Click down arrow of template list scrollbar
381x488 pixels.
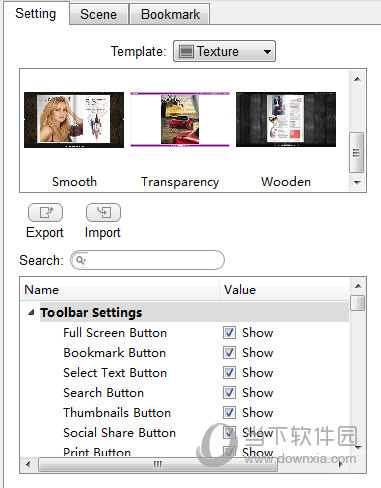click(x=357, y=182)
